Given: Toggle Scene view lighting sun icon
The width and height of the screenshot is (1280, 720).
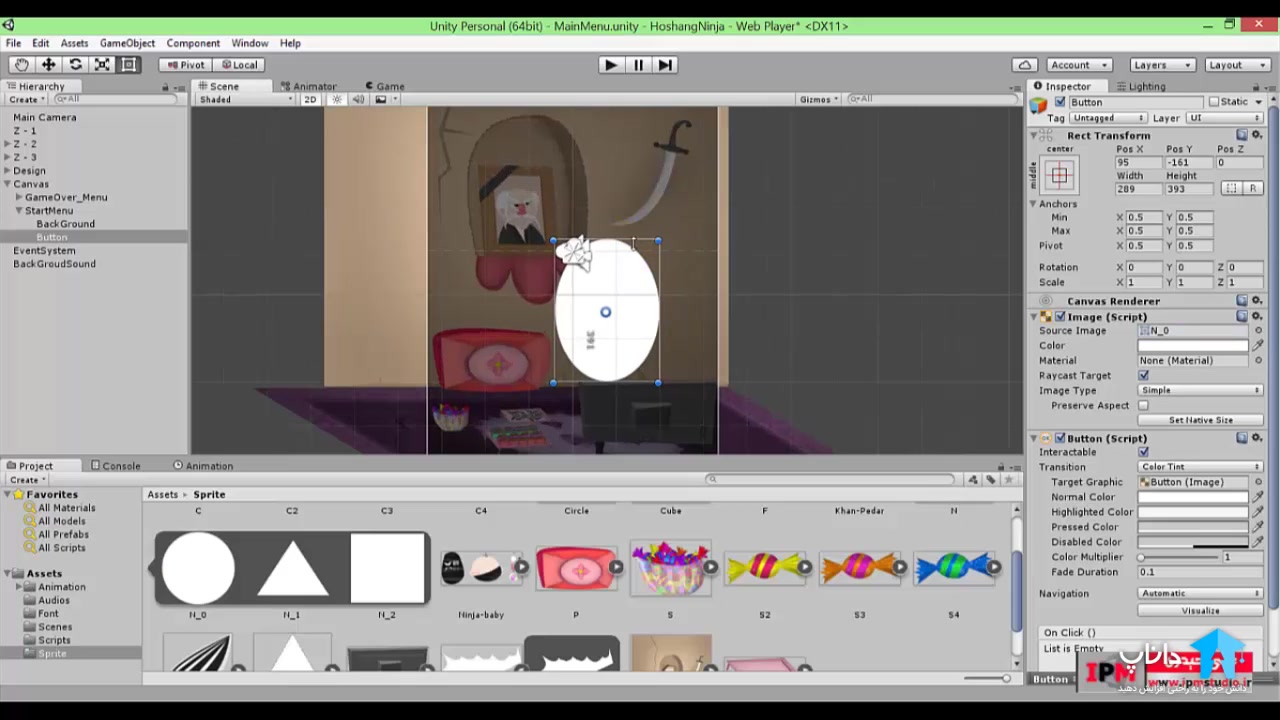Looking at the screenshot, I should coord(337,99).
